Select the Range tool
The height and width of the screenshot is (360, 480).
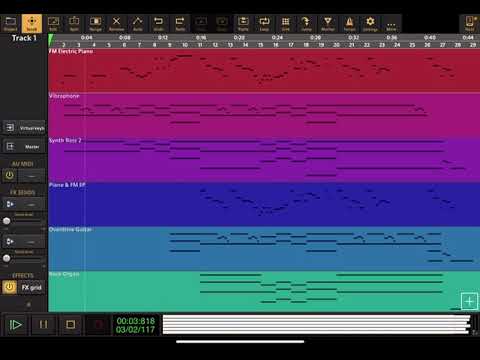(95, 23)
